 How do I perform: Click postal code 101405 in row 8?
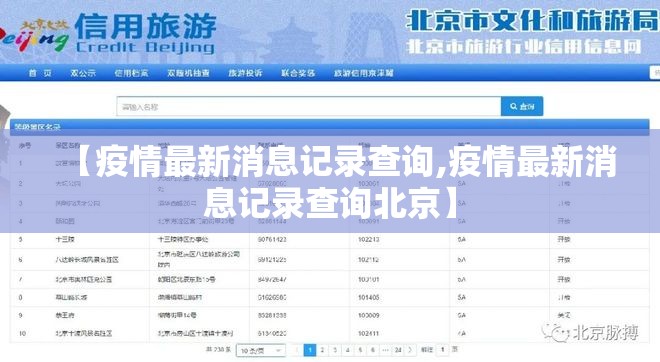coord(369,297)
